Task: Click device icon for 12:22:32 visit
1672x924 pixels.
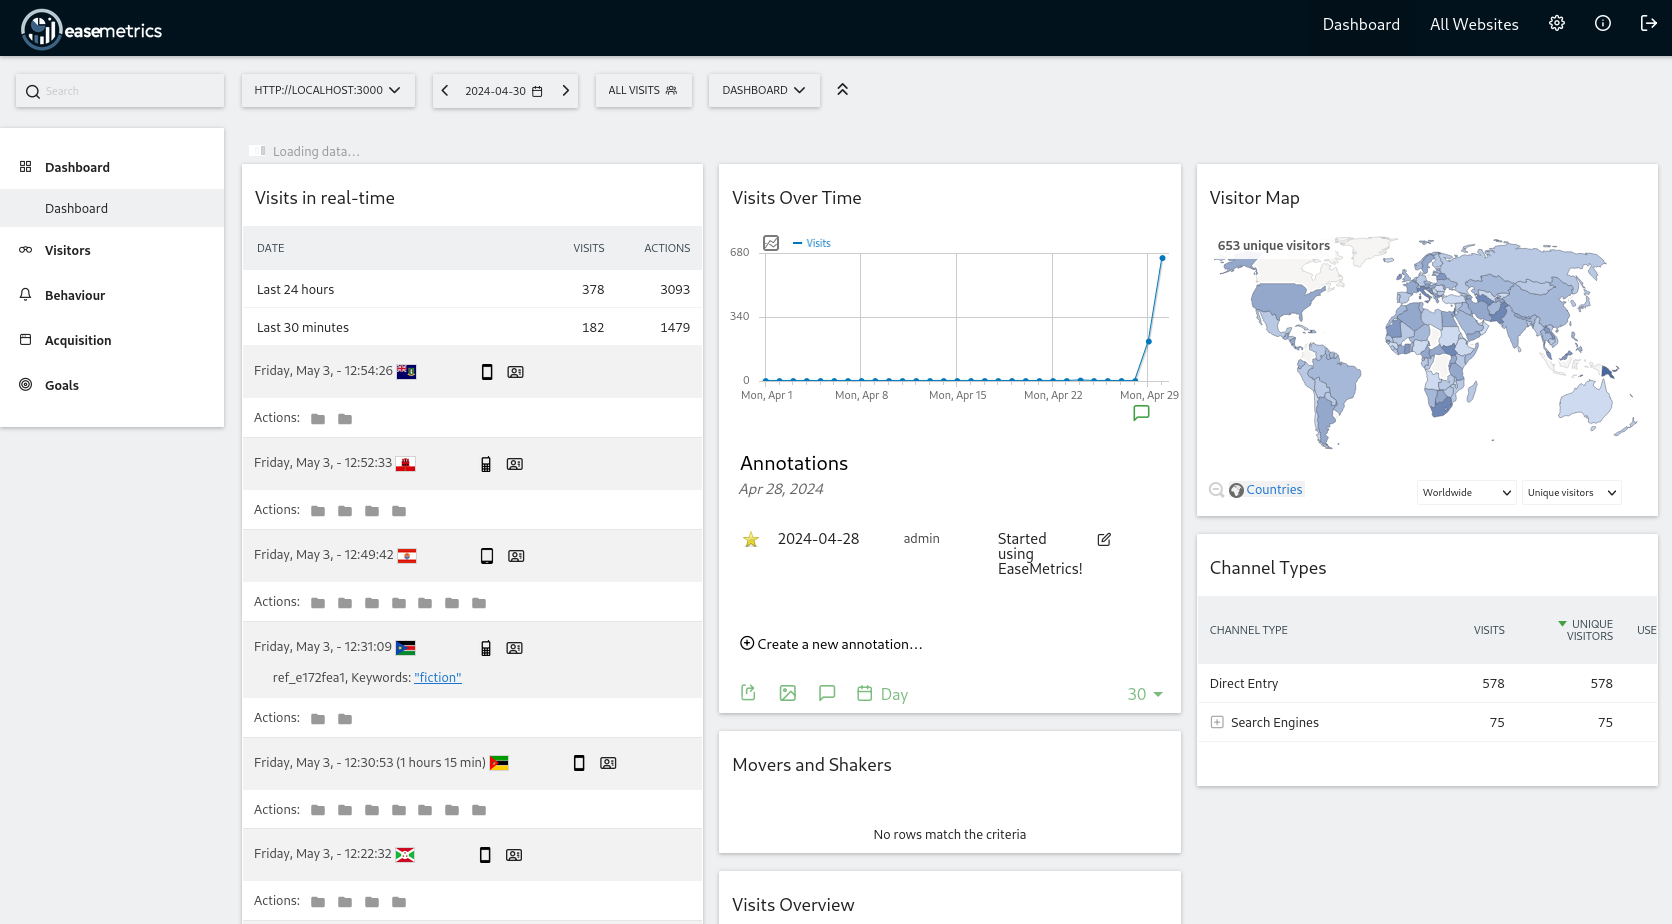Action: [485, 855]
